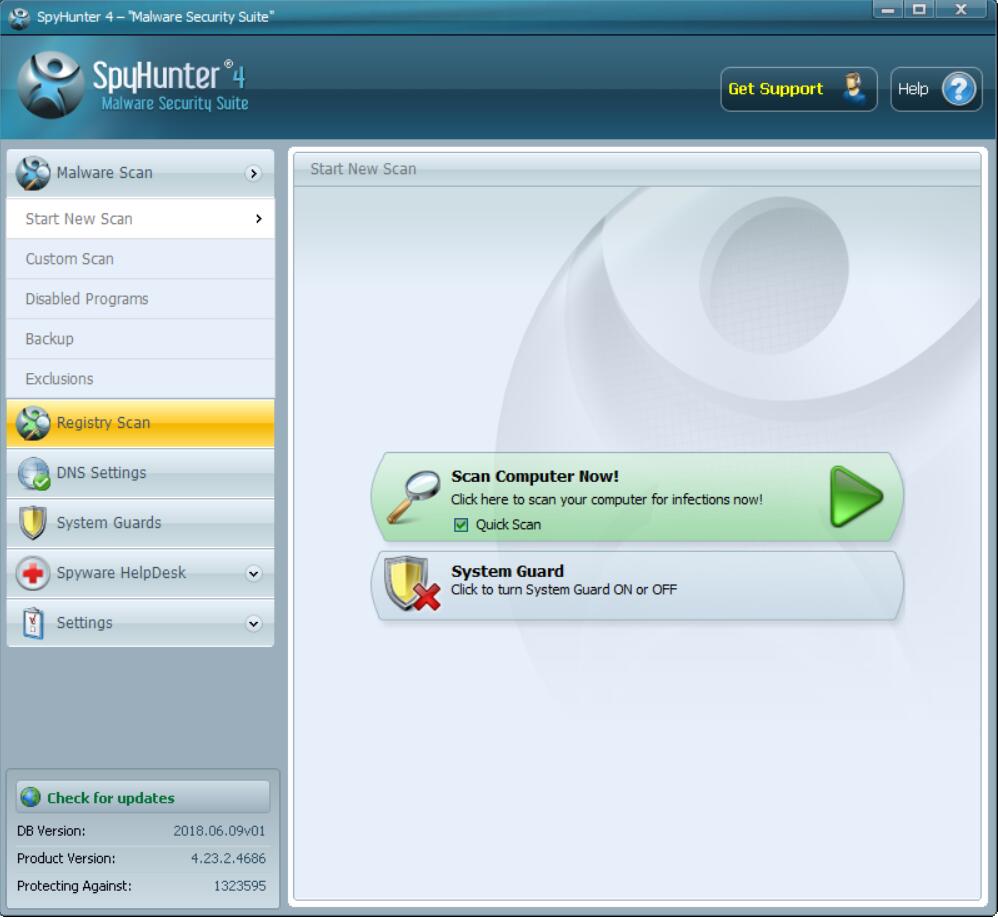Viewport: 998px width, 918px height.
Task: Click the blue question mark Help icon
Action: coord(959,89)
